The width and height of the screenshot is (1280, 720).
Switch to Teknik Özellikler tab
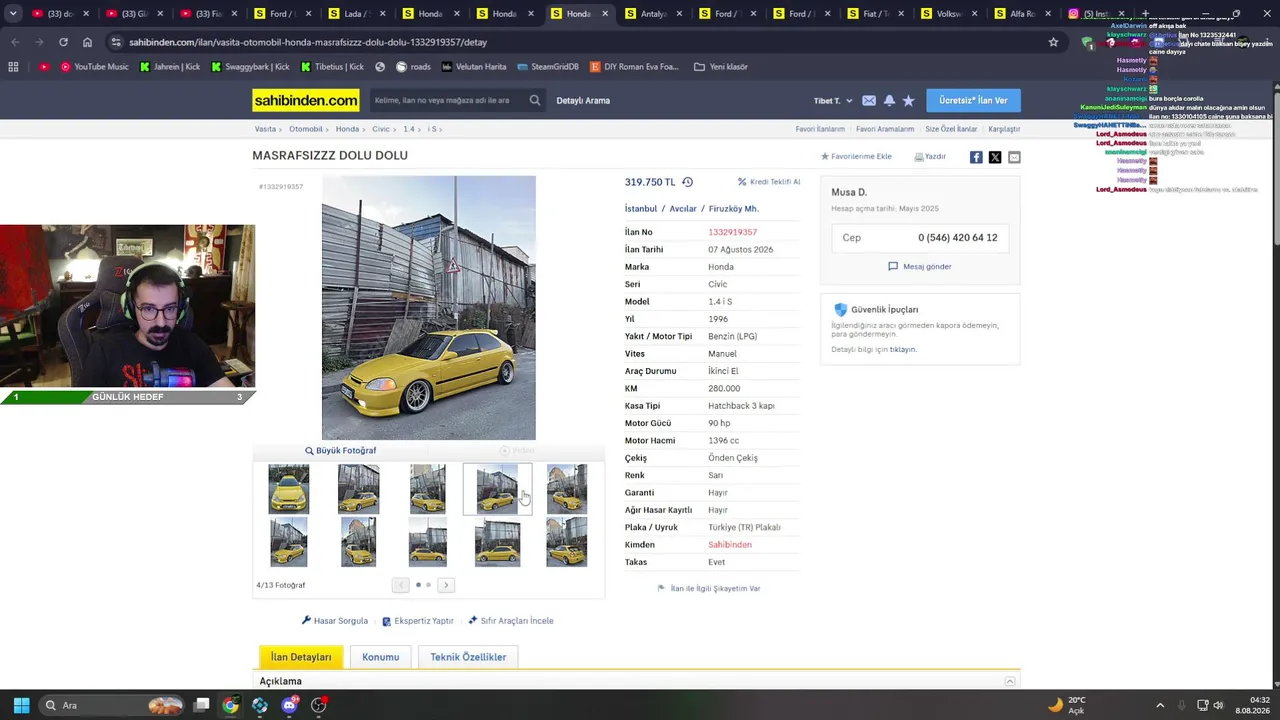(x=468, y=657)
